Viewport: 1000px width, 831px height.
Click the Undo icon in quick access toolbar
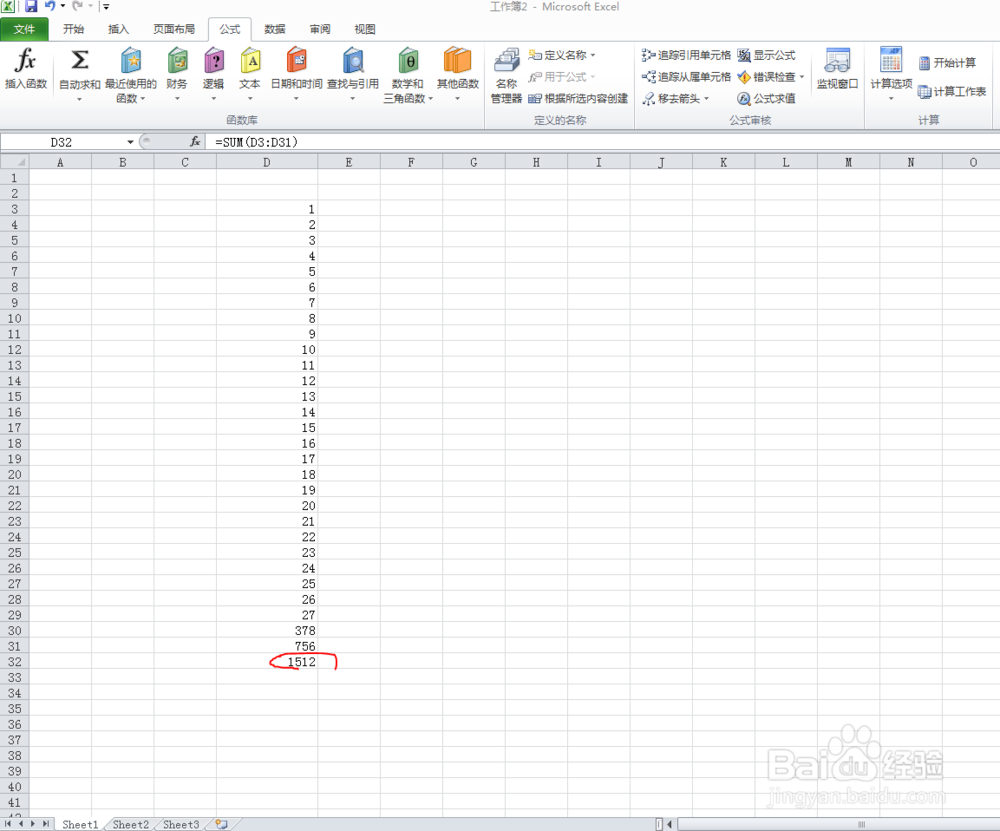point(50,6)
